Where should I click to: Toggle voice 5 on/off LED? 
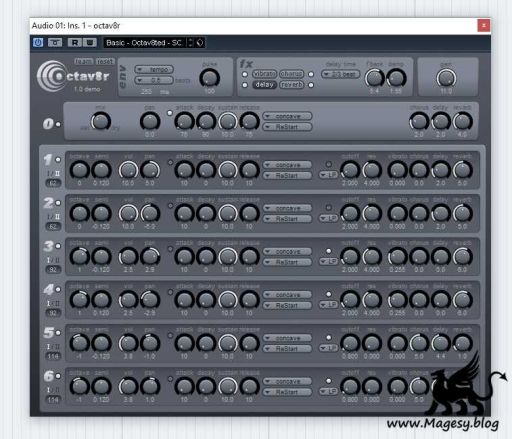pyautogui.click(x=58, y=333)
